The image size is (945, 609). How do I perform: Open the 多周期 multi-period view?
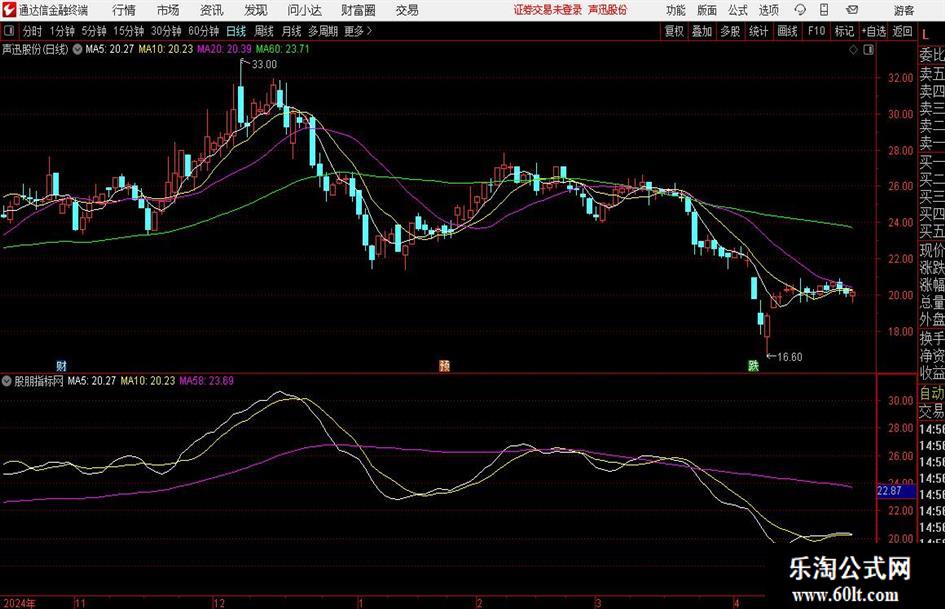[323, 31]
